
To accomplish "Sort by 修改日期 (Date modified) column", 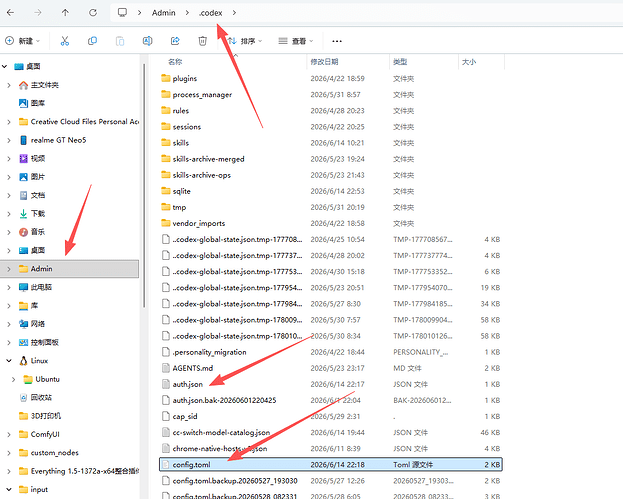I will pyautogui.click(x=324, y=62).
